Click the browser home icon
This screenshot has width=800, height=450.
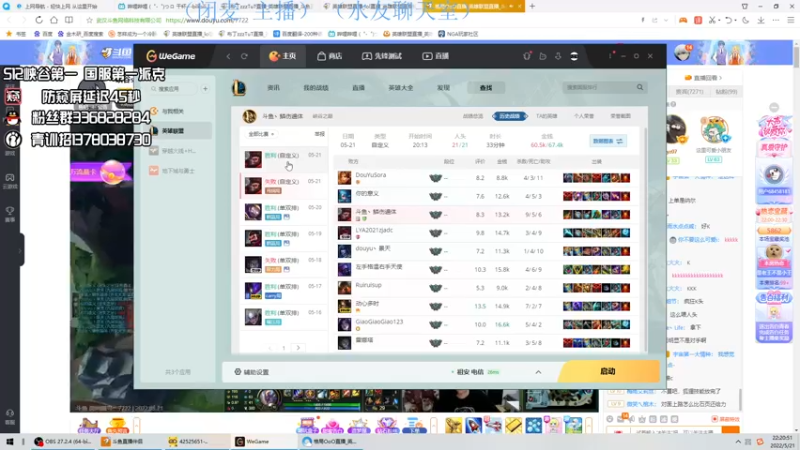coord(54,20)
